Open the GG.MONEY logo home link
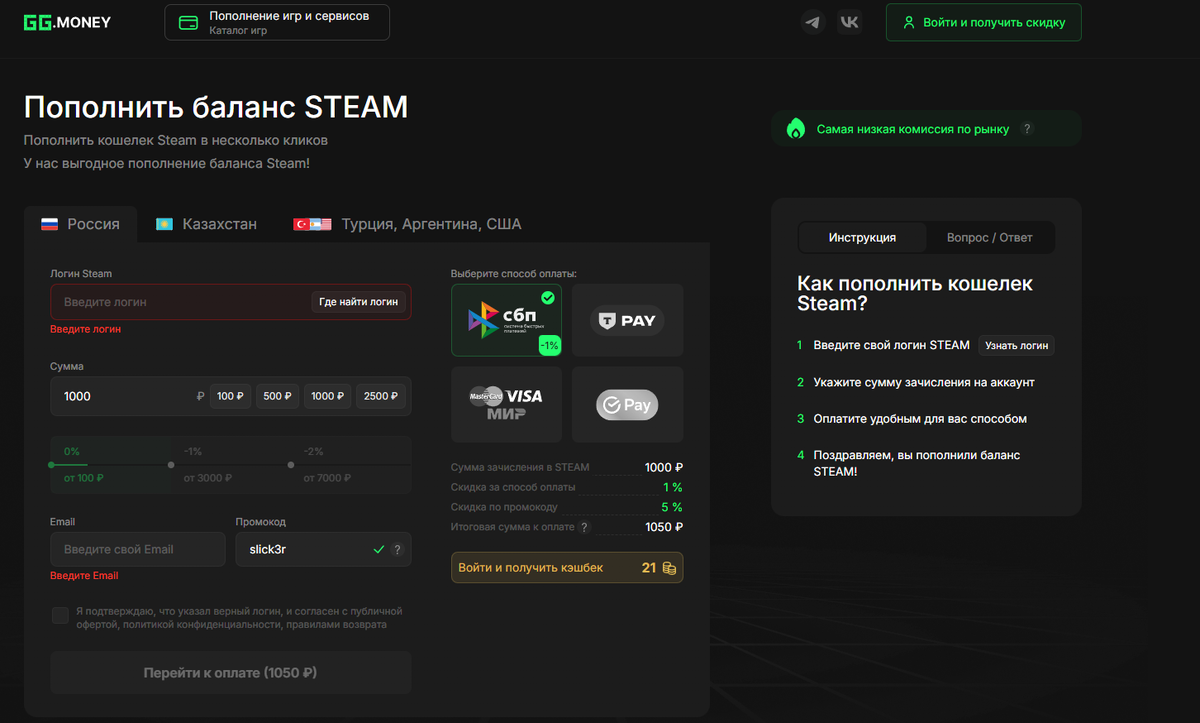1200x723 pixels. coord(67,21)
